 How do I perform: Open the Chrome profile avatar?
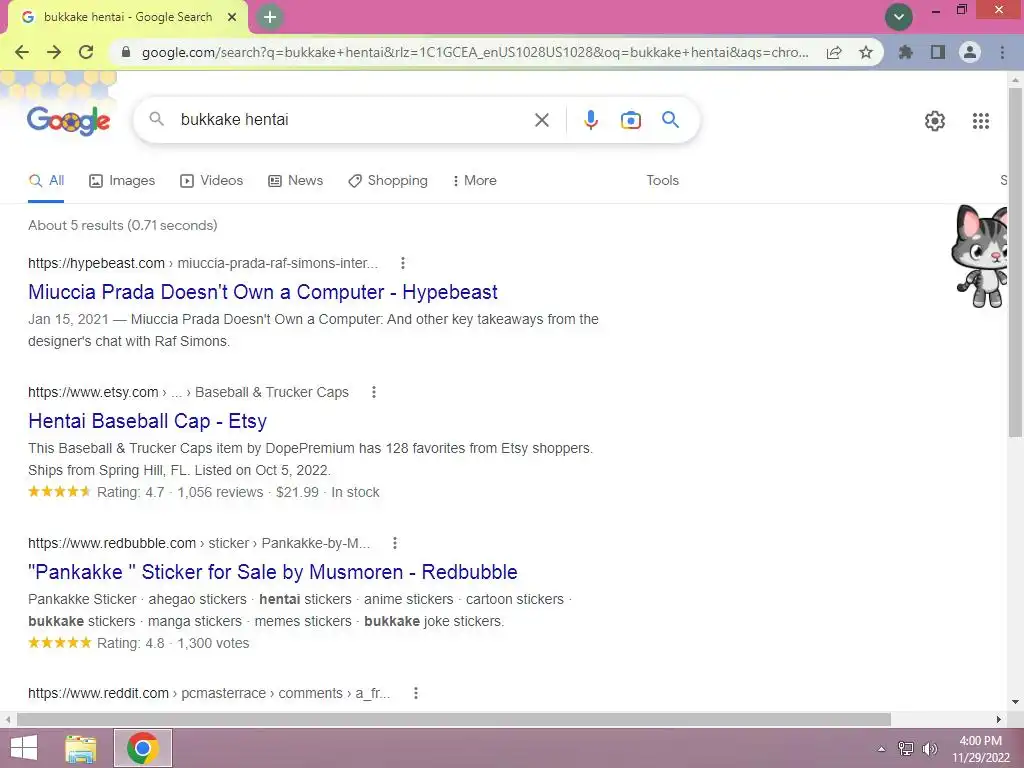[x=970, y=52]
